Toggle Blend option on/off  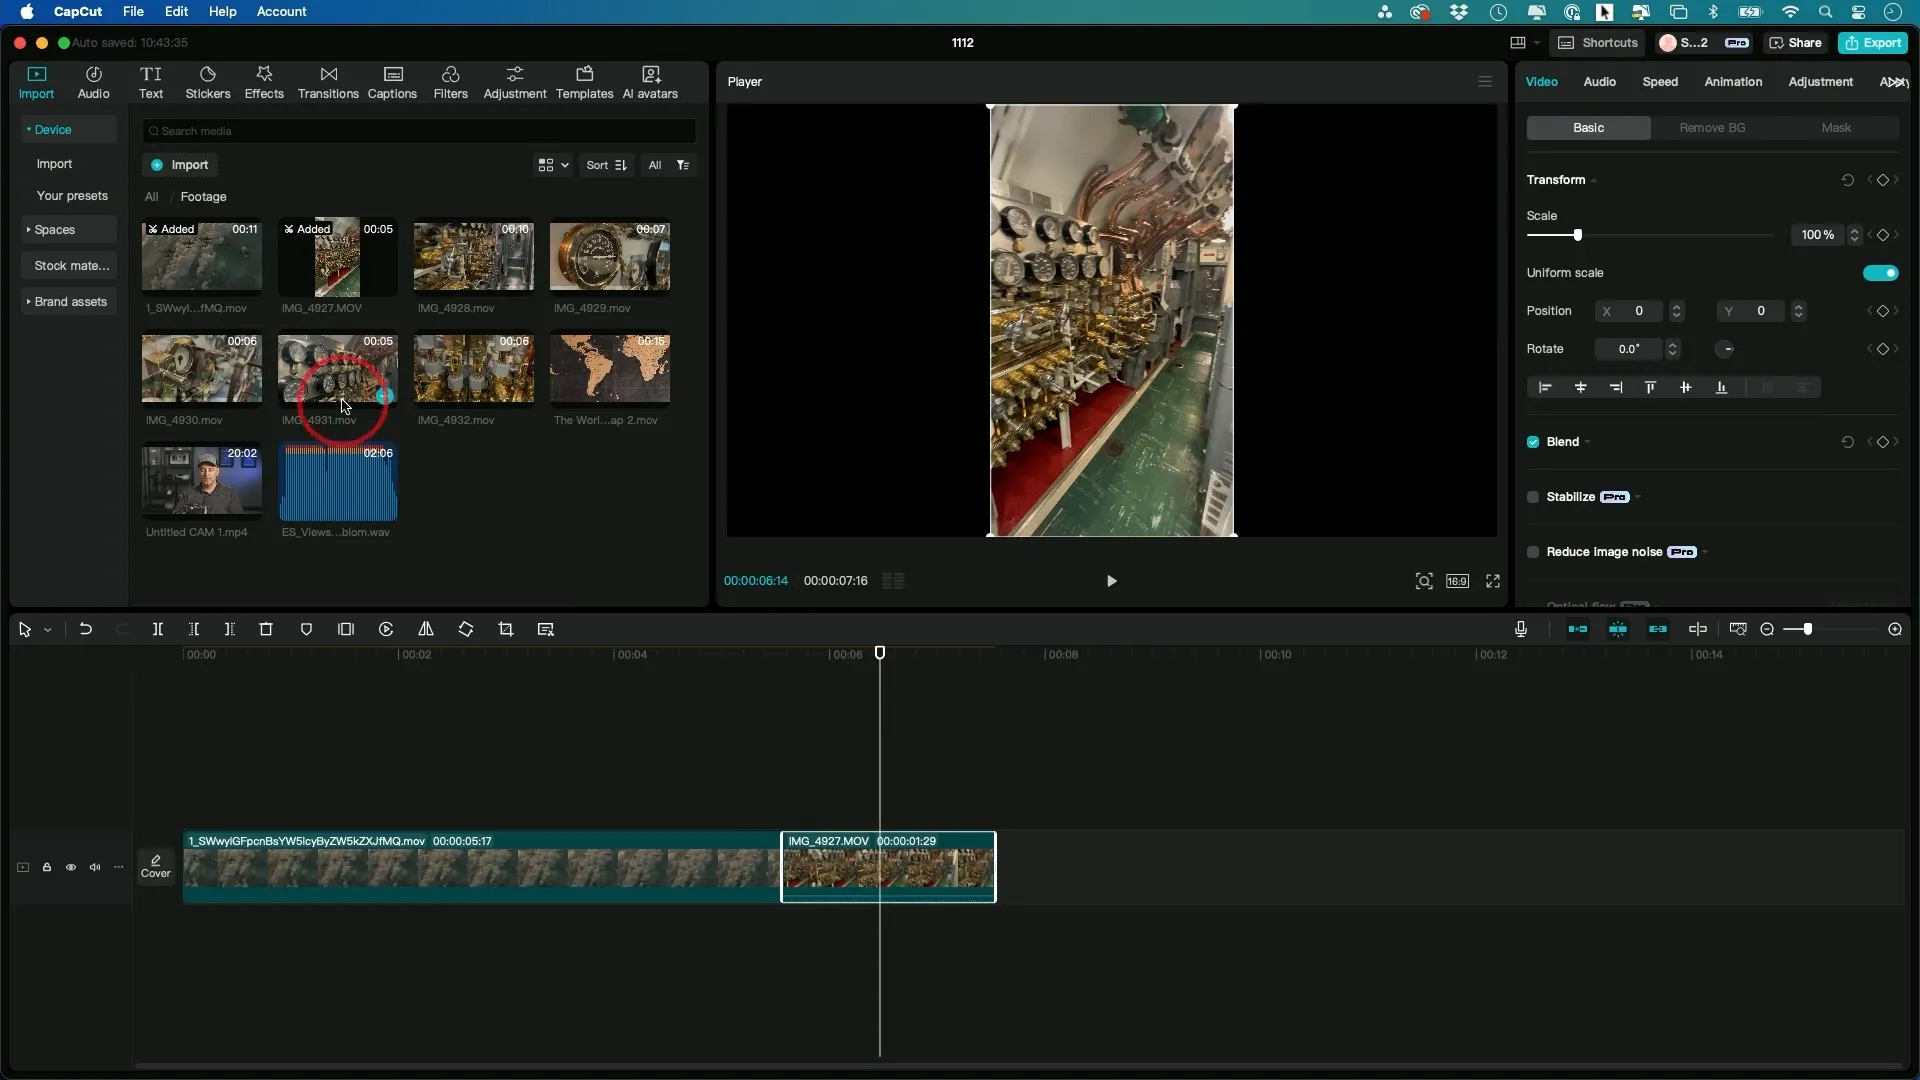coord(1532,442)
